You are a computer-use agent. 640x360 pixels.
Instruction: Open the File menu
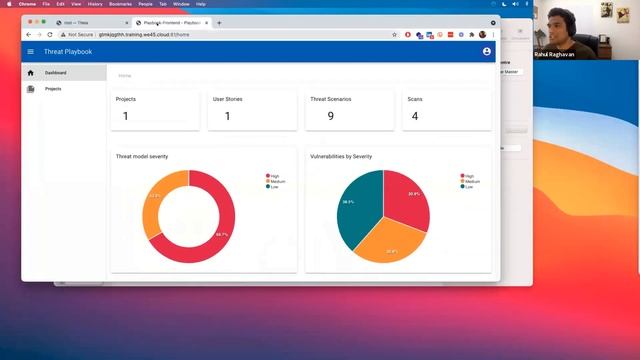[x=46, y=4]
